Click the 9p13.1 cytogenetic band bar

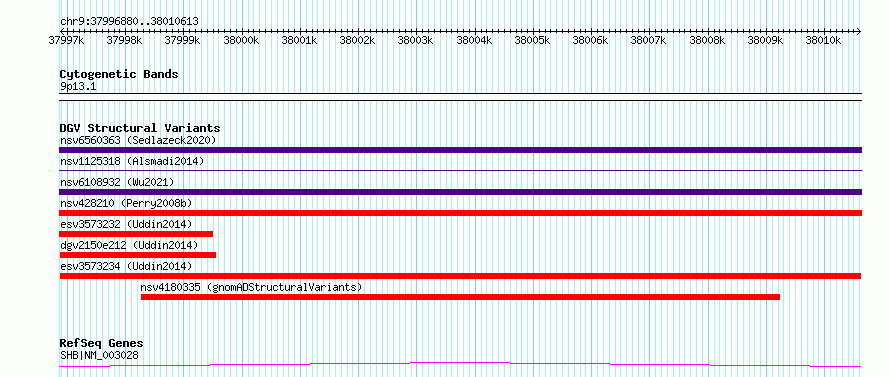[x=460, y=97]
